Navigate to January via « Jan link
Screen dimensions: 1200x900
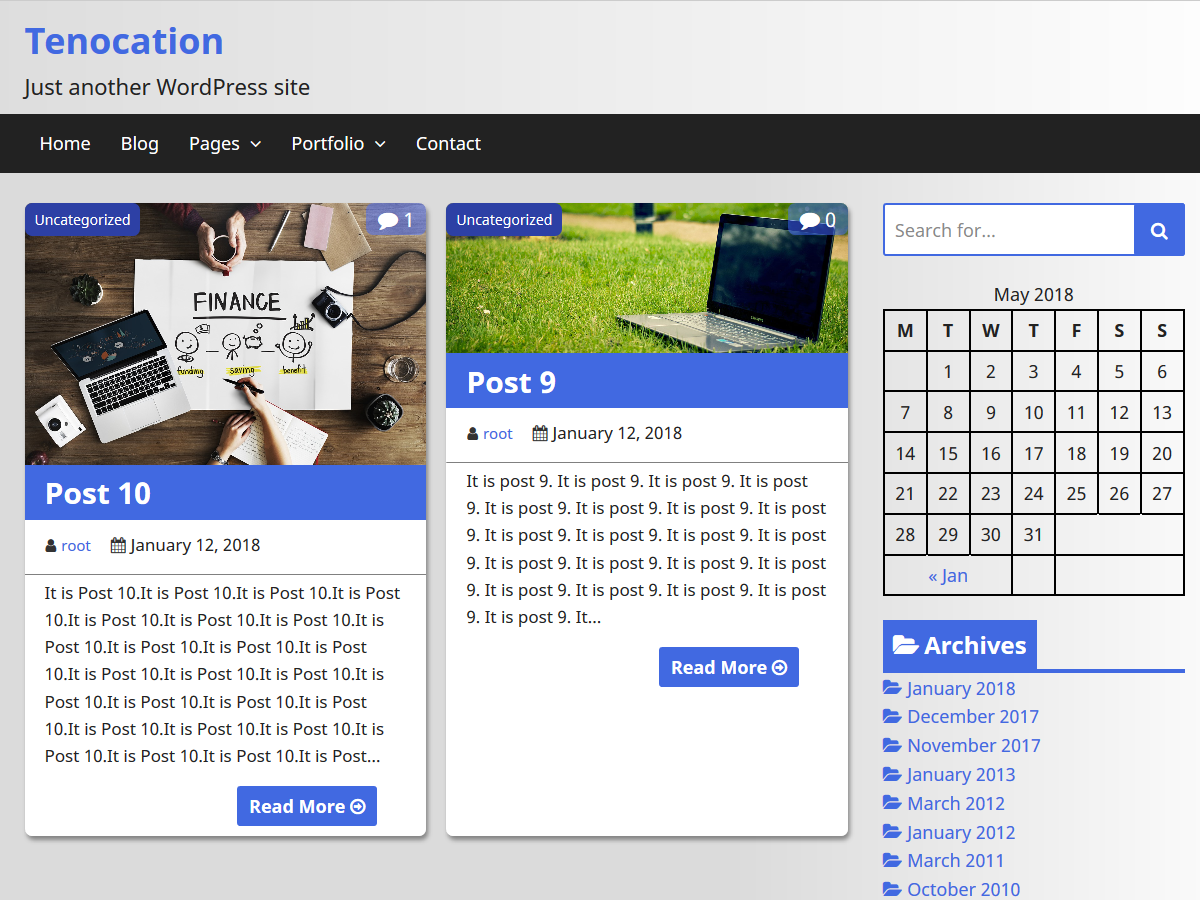(948, 575)
